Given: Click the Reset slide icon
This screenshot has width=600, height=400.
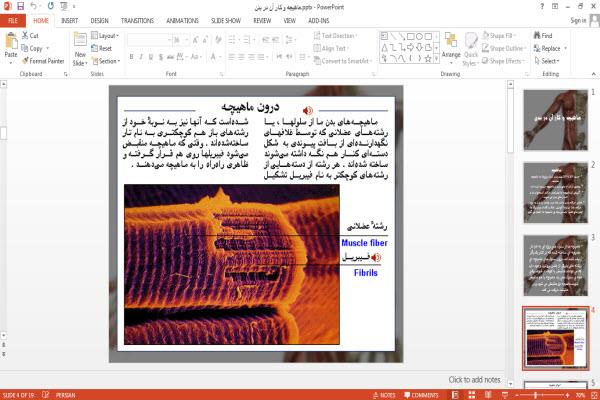Looking at the screenshot, I should tap(95, 48).
